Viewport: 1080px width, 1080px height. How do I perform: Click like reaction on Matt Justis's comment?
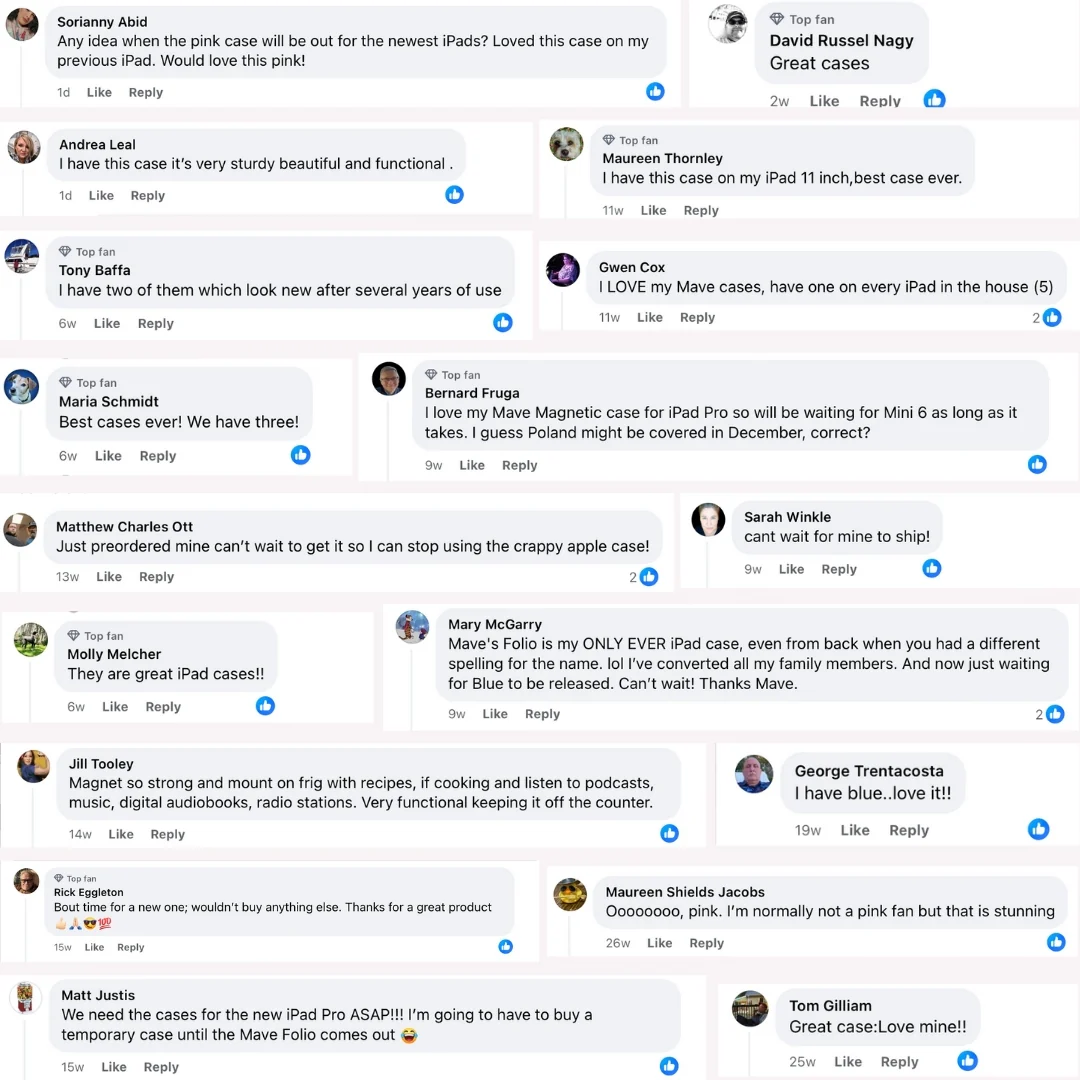click(669, 1066)
